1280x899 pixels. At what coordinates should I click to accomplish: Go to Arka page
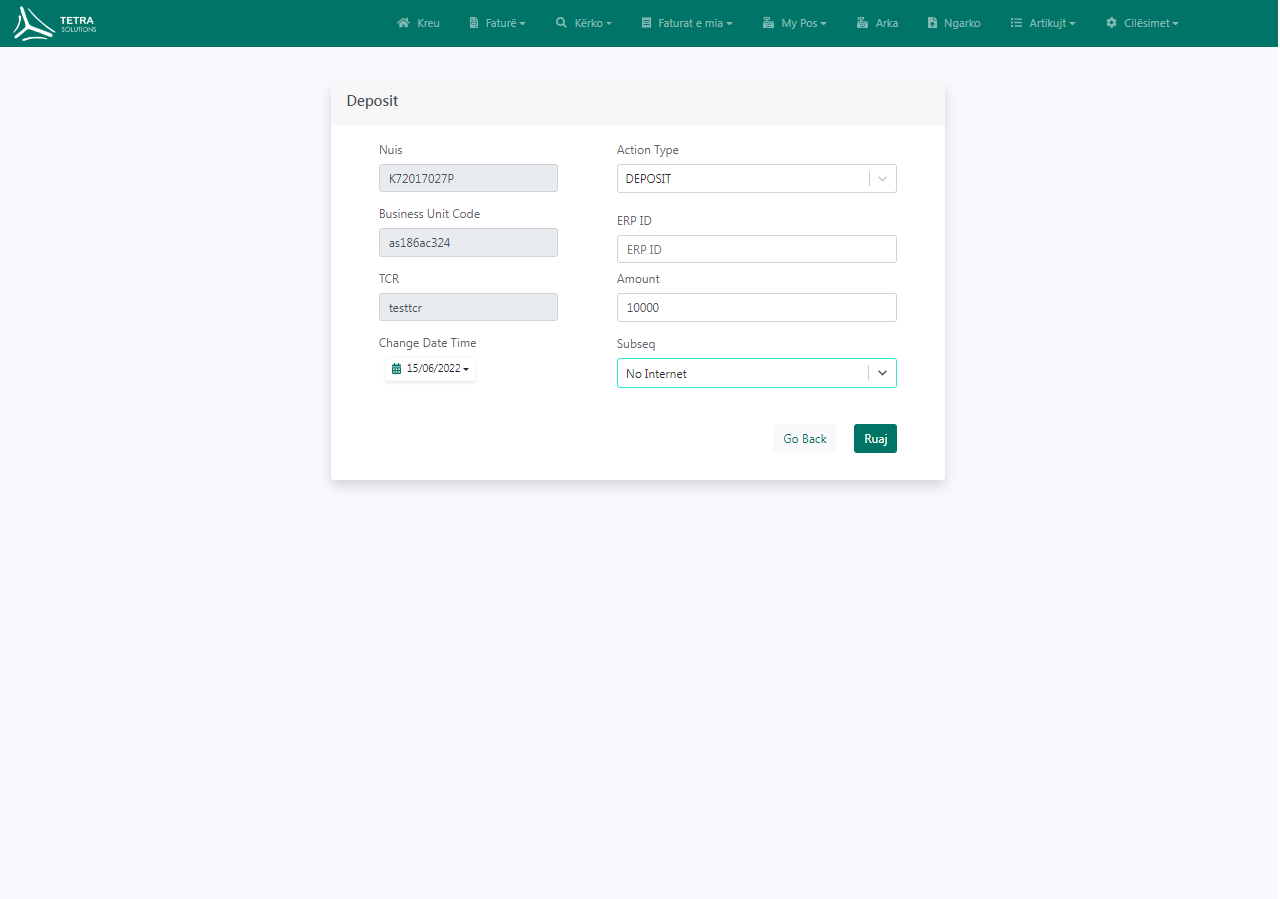(x=877, y=23)
